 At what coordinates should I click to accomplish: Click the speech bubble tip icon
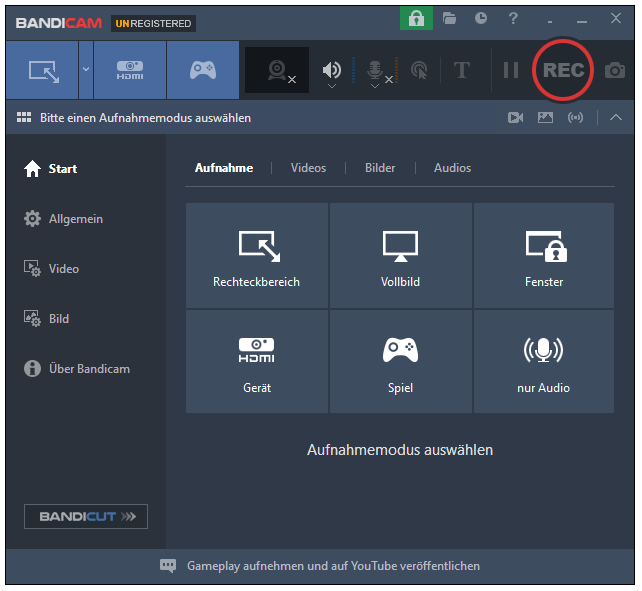[168, 566]
